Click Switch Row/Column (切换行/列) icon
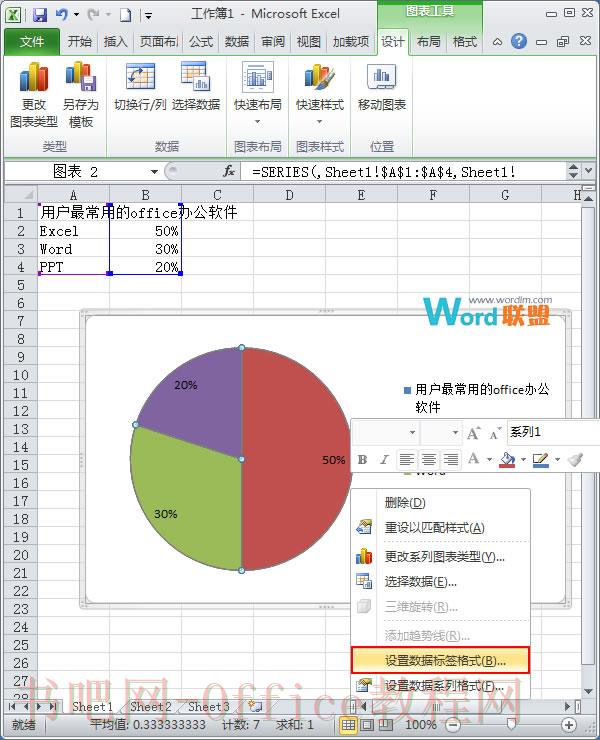The height and width of the screenshot is (740, 600). [x=140, y=87]
